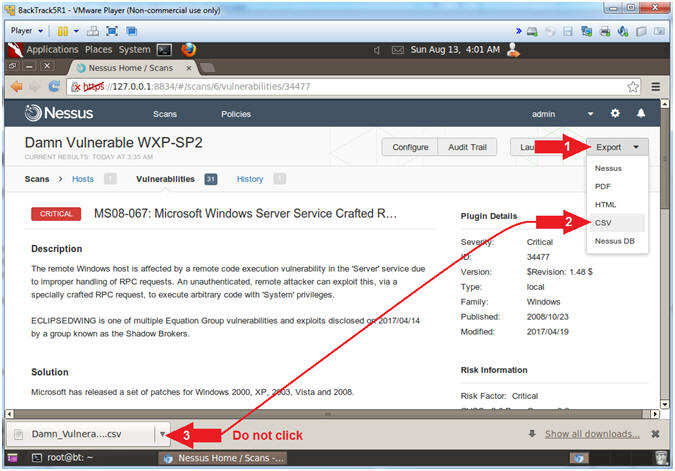
Task: Click the volume speaker icon in panel
Action: coord(377,50)
